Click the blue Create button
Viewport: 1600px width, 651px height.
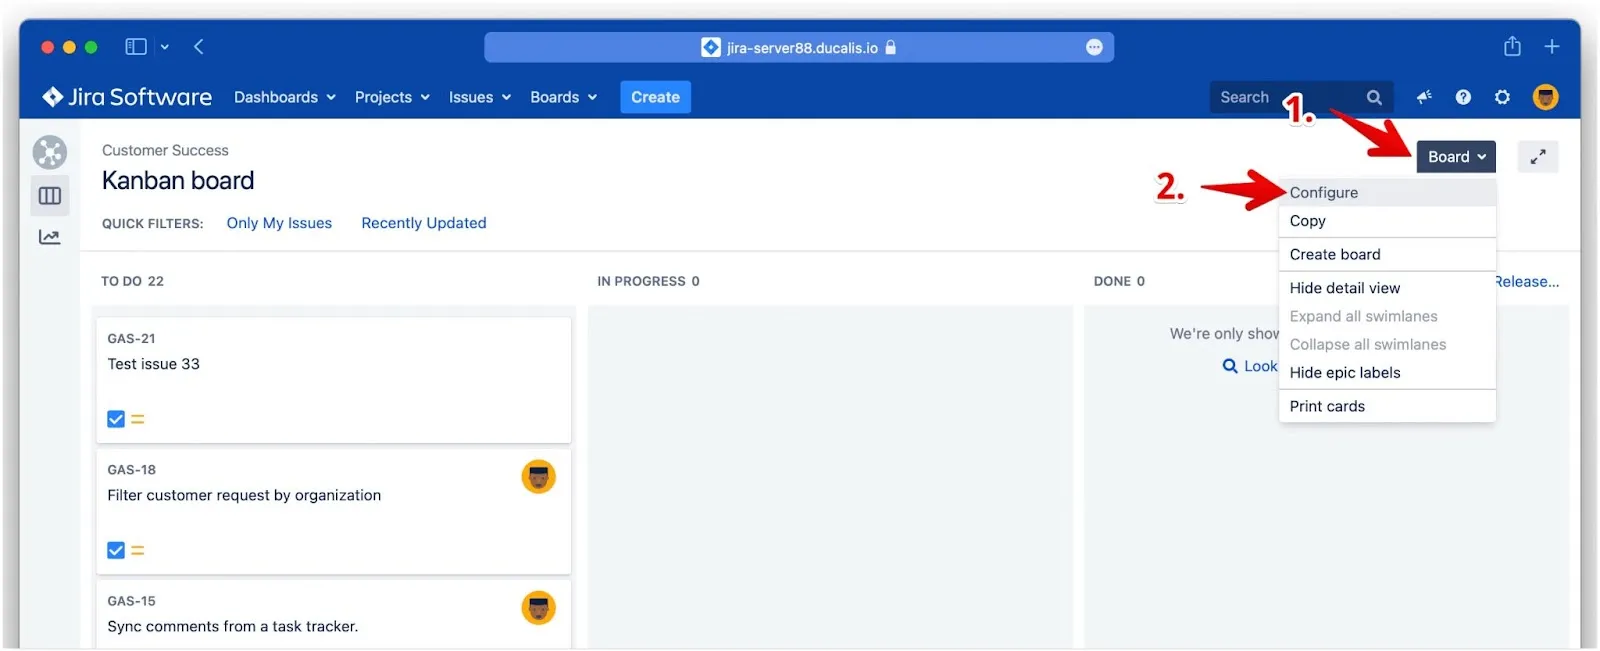[x=655, y=97]
